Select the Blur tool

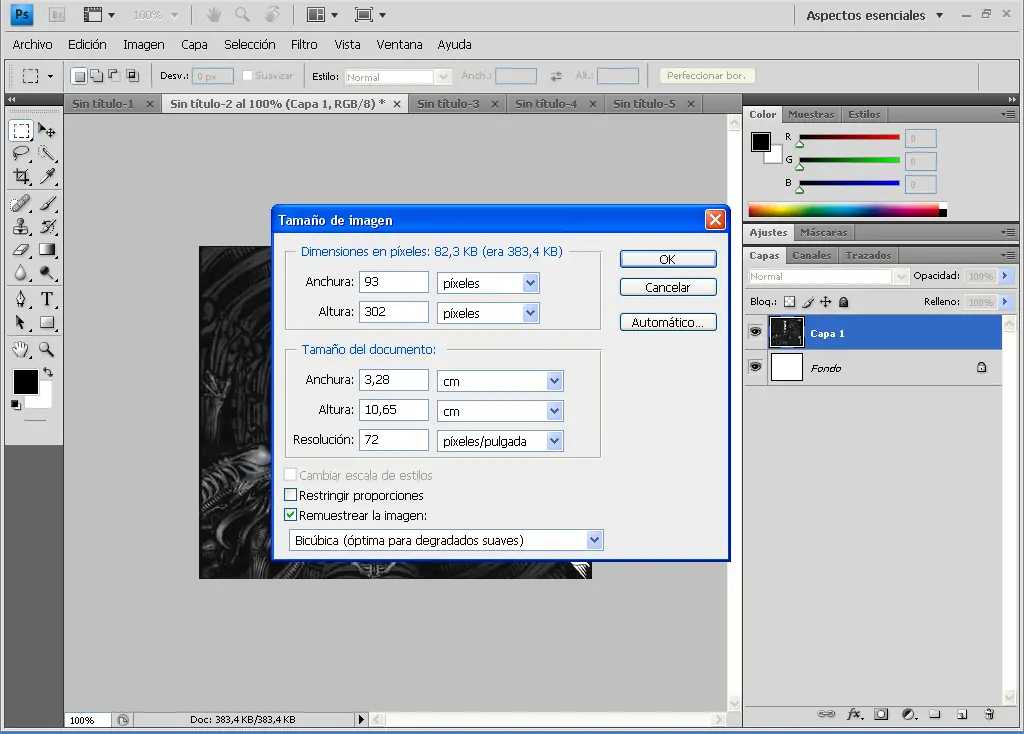pyautogui.click(x=22, y=272)
